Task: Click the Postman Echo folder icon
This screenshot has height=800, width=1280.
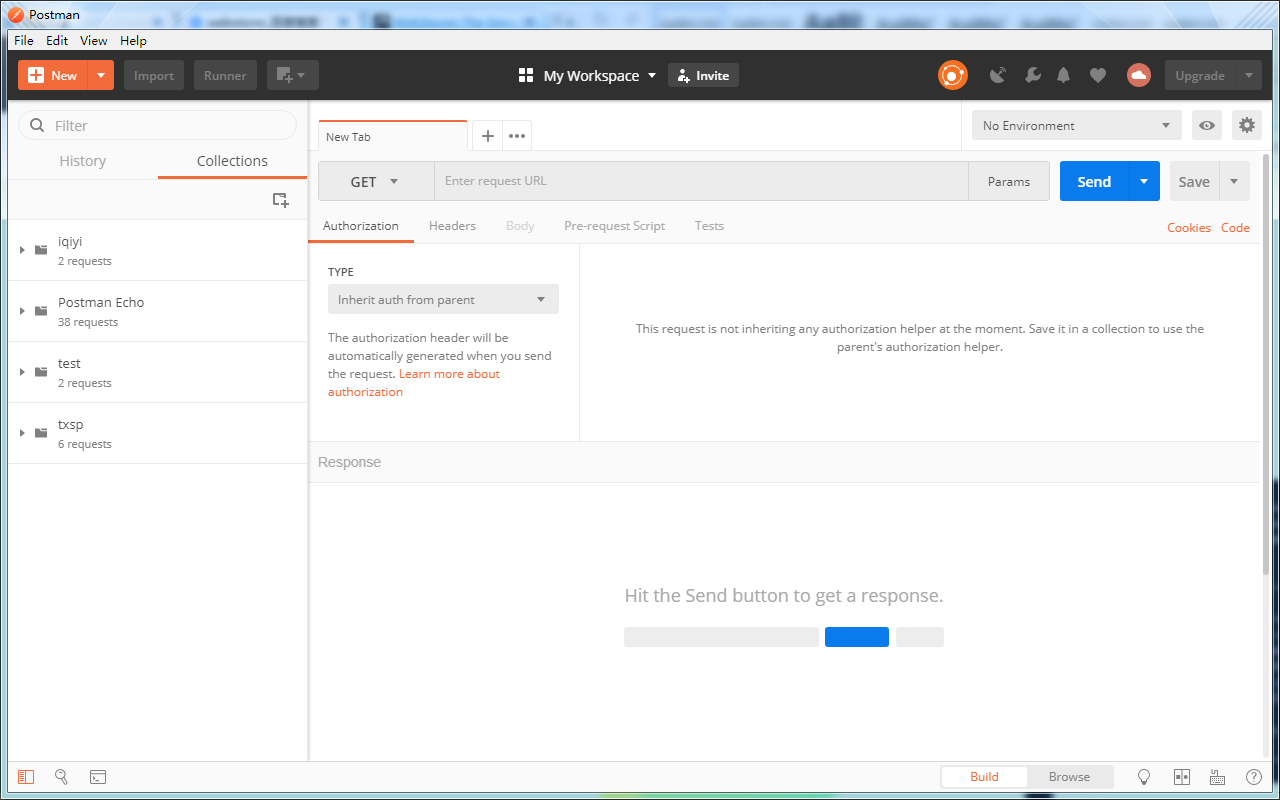Action: click(x=41, y=311)
